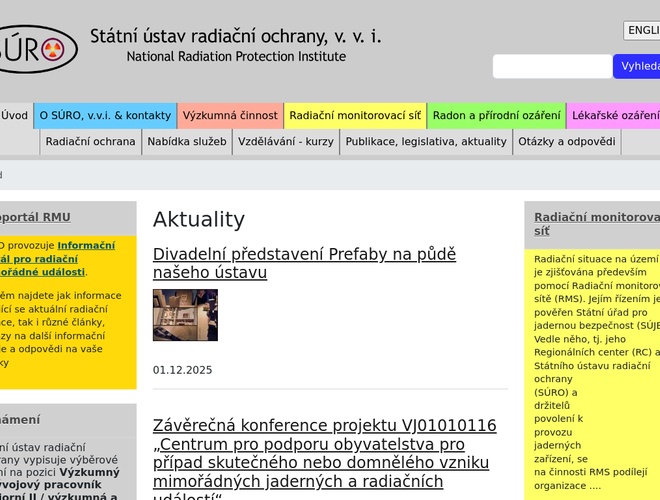Click the Radiační monitorovací síť sidebar heading

click(596, 224)
